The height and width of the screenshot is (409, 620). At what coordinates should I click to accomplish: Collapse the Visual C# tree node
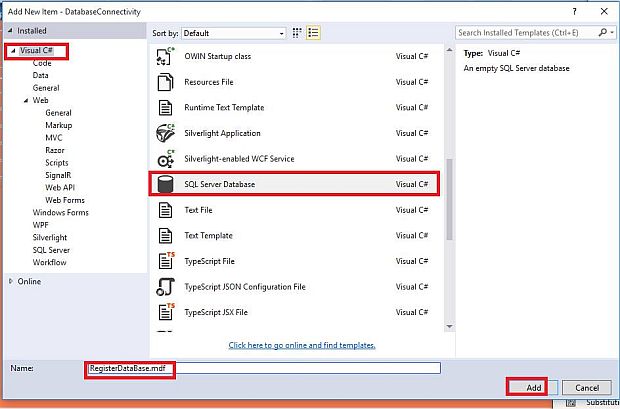13,51
